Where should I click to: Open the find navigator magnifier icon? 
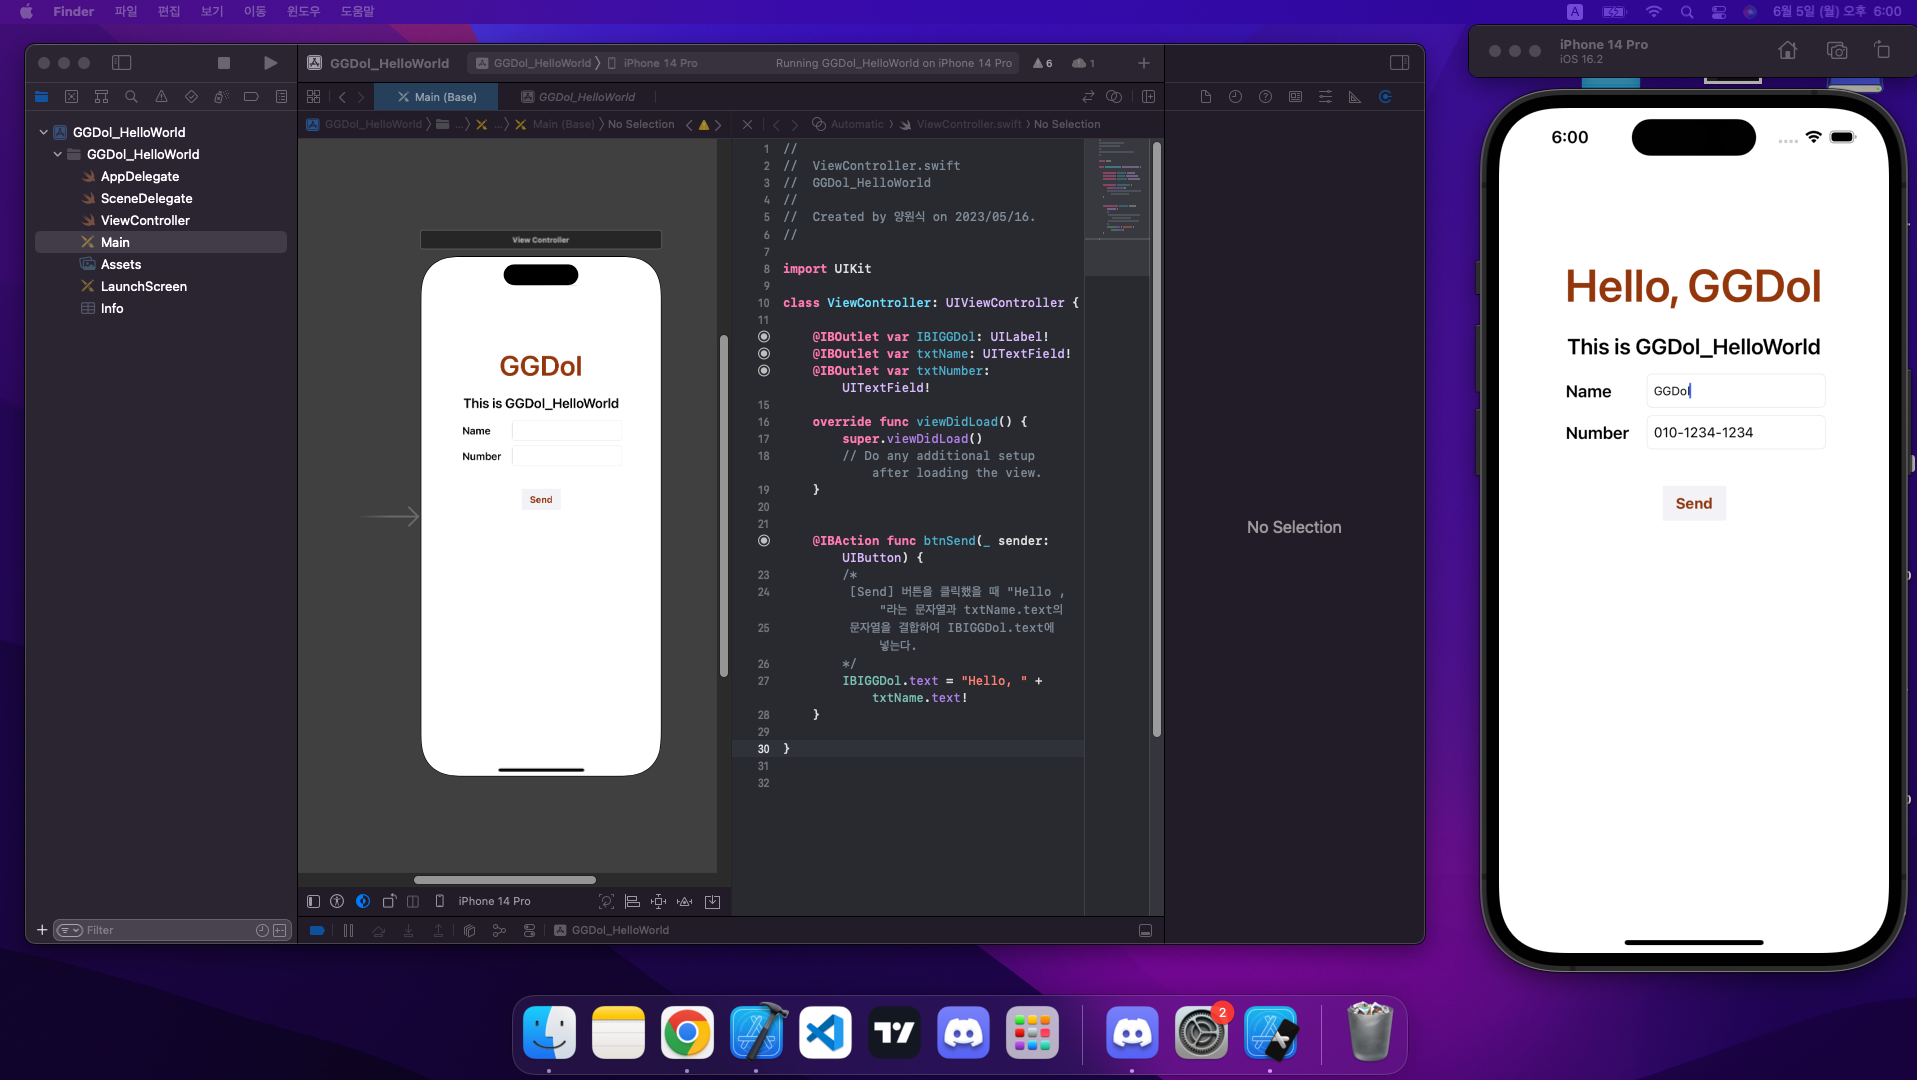coord(131,97)
